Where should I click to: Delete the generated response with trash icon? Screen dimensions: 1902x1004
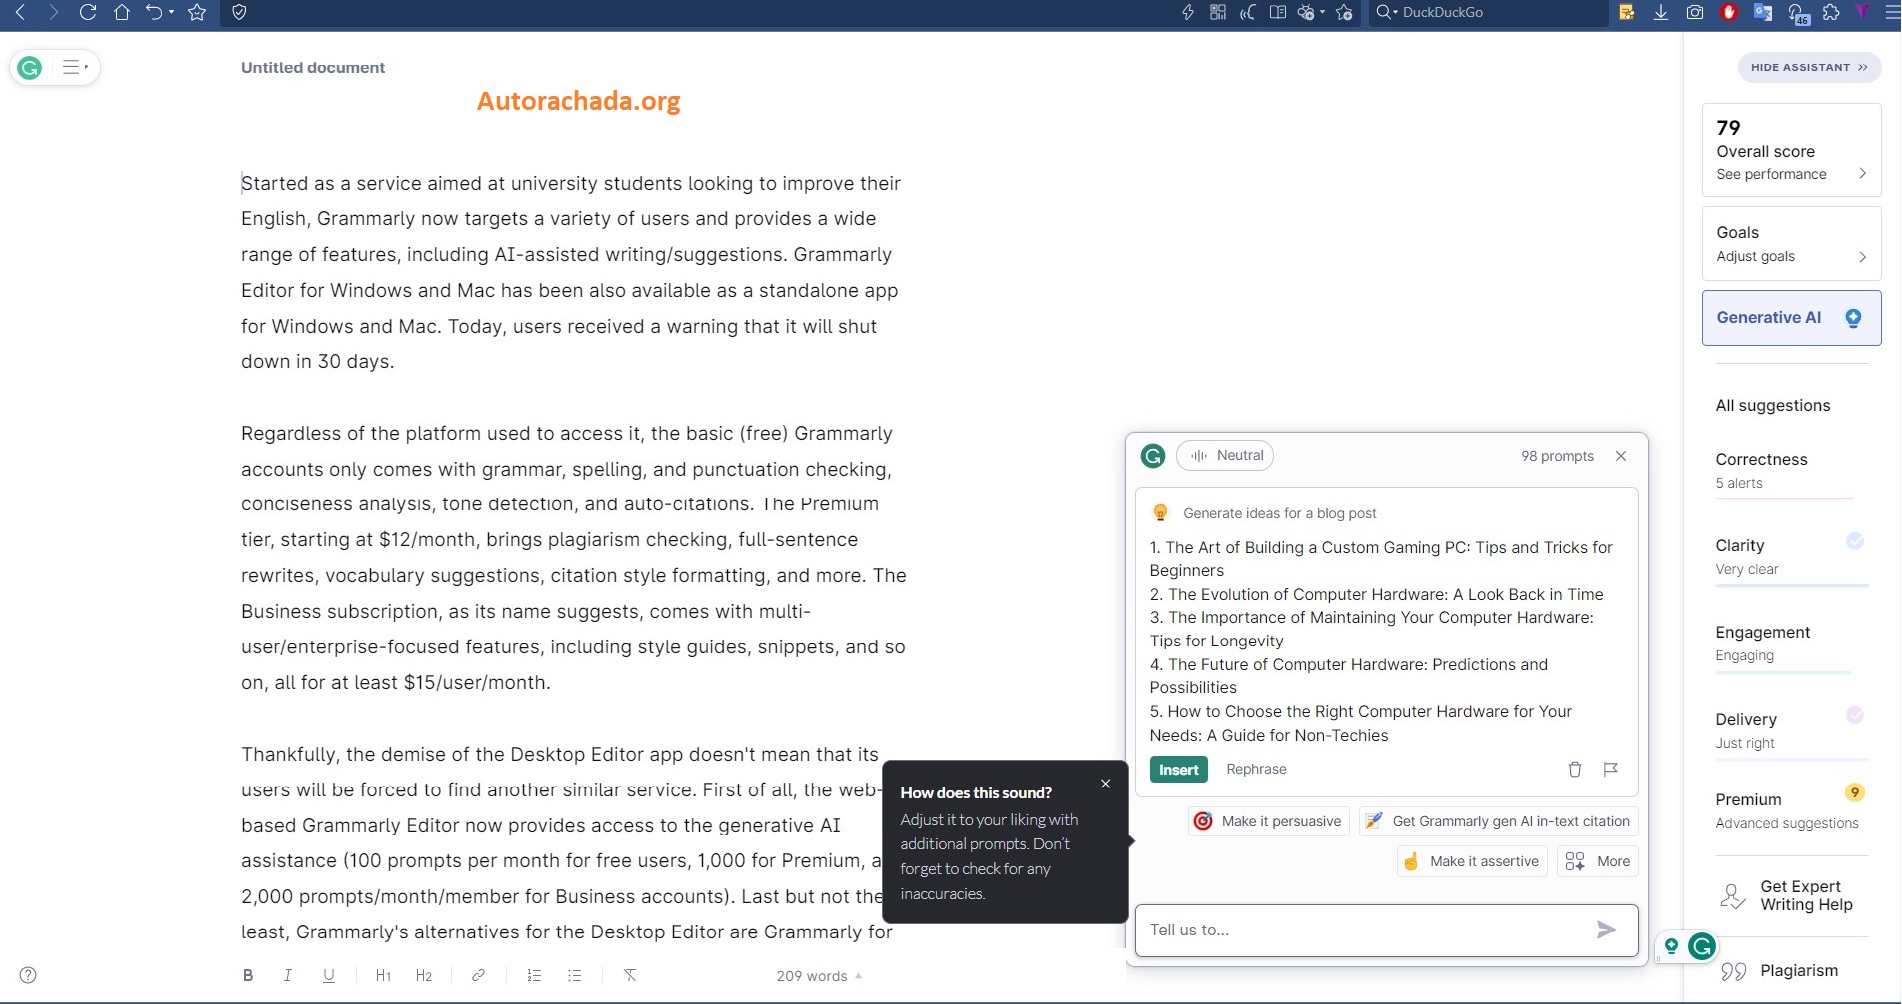tap(1574, 769)
